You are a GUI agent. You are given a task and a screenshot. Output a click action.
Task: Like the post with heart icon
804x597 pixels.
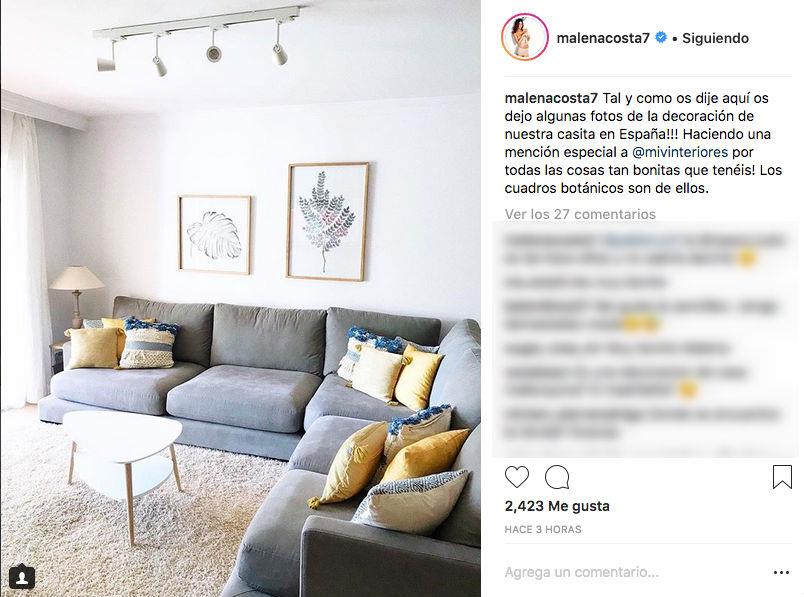pyautogui.click(x=517, y=477)
